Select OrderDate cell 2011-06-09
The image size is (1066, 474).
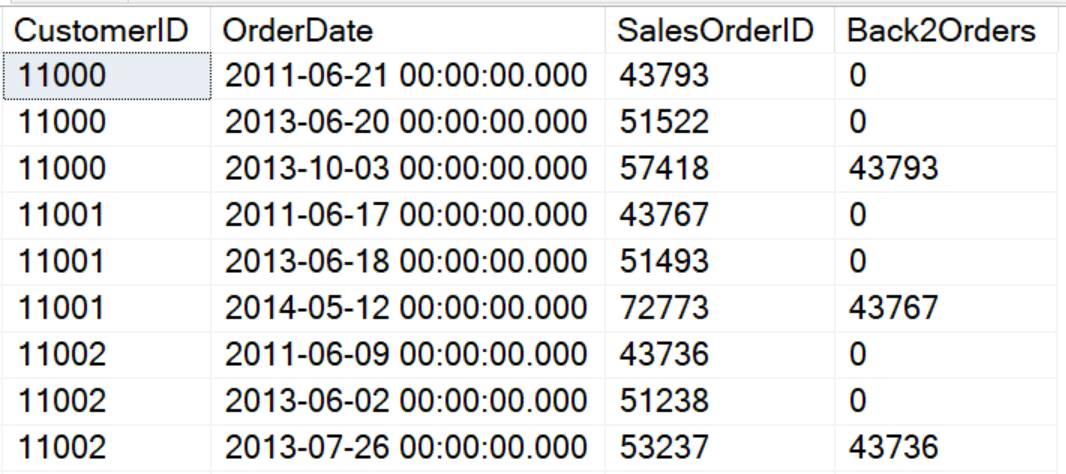[408, 355]
